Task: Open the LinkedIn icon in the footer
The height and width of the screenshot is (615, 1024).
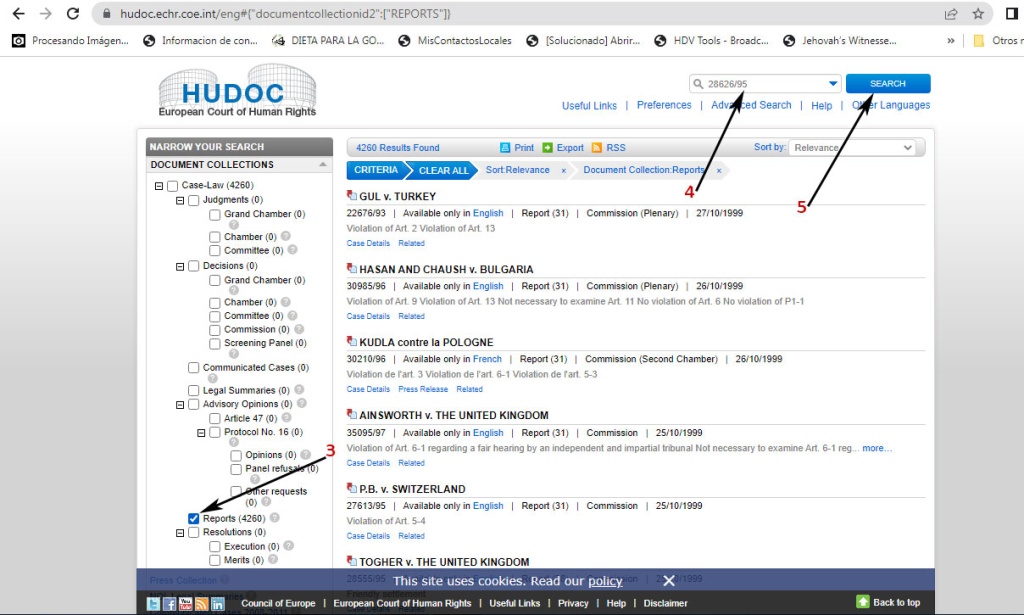Action: point(217,604)
